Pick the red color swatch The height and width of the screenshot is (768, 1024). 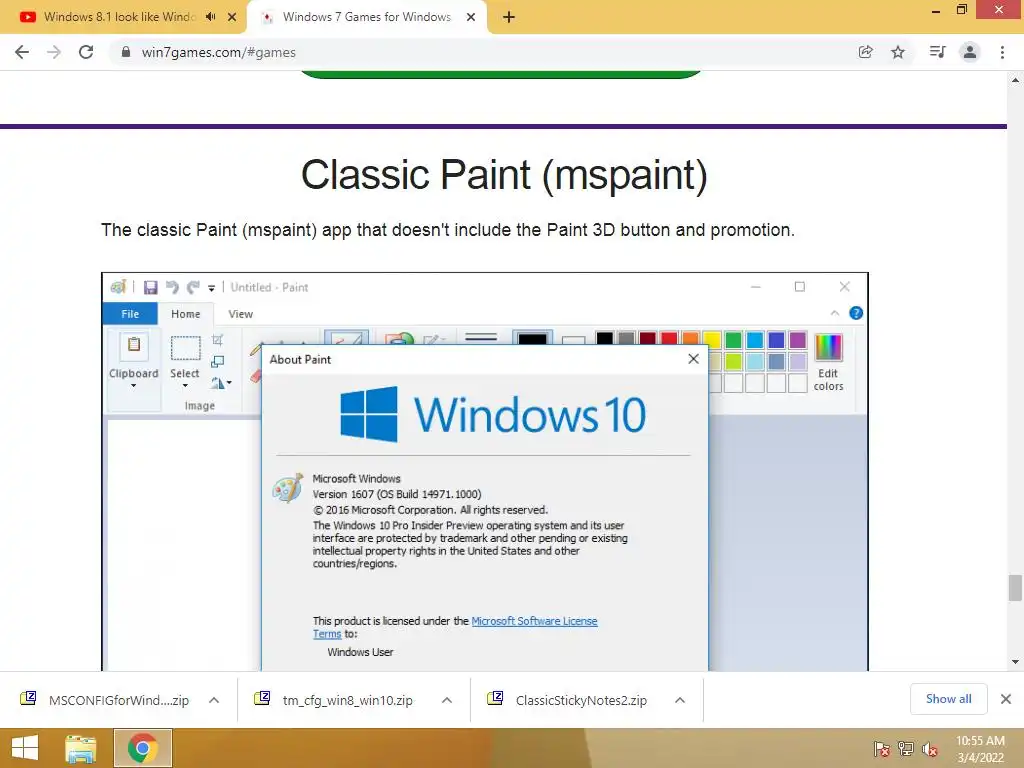(669, 340)
